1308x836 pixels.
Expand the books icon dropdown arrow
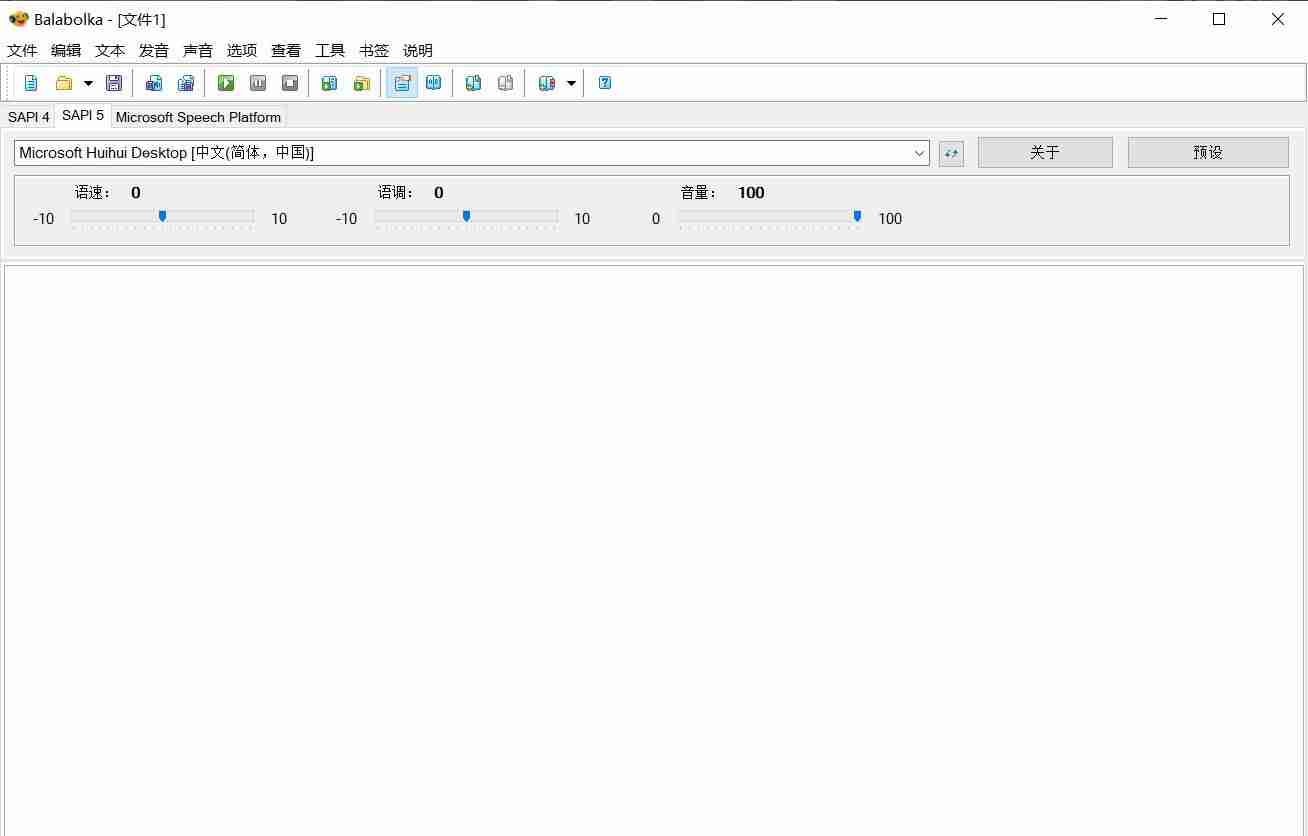[x=571, y=83]
